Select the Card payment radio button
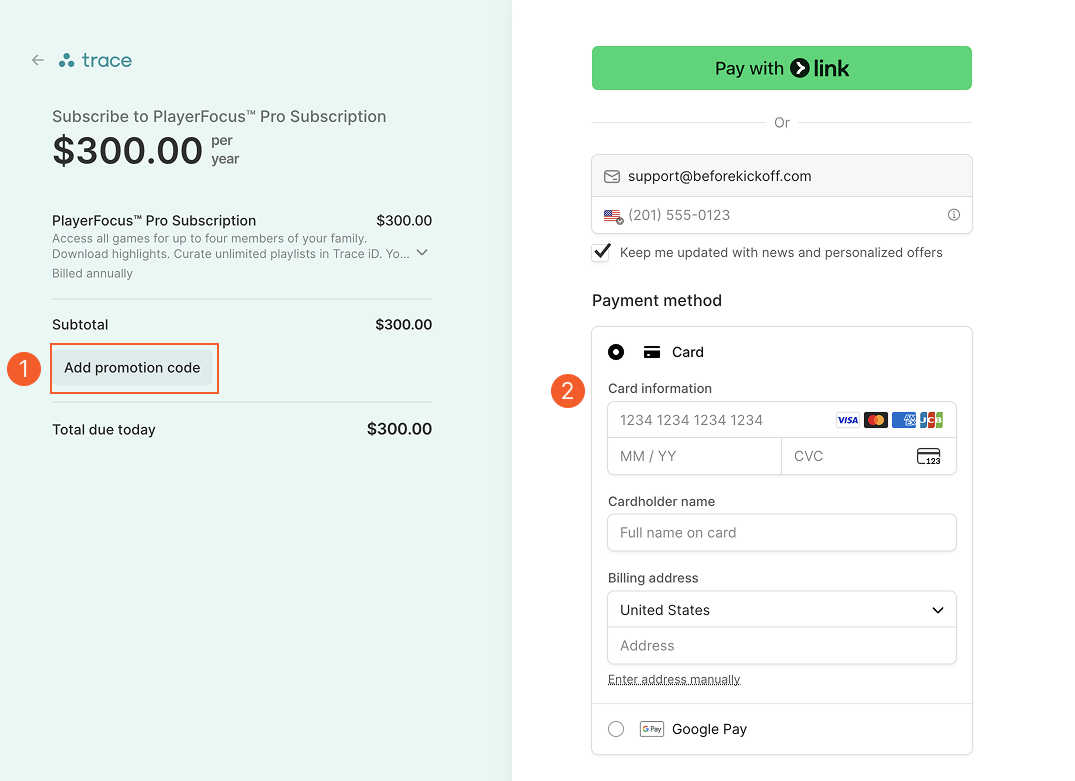 click(616, 352)
